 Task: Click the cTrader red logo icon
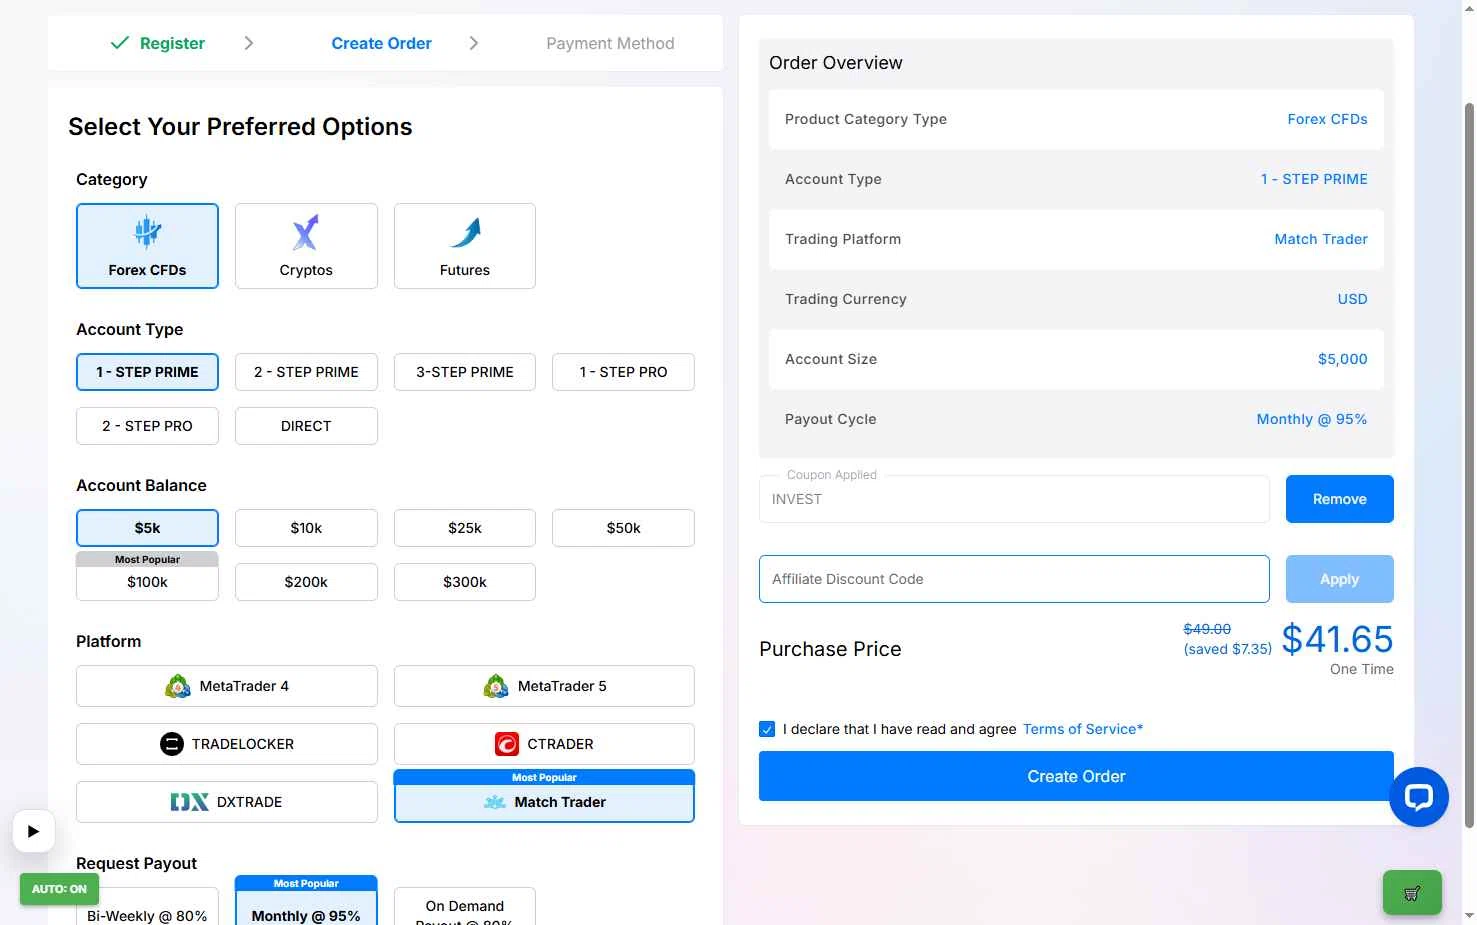(507, 744)
